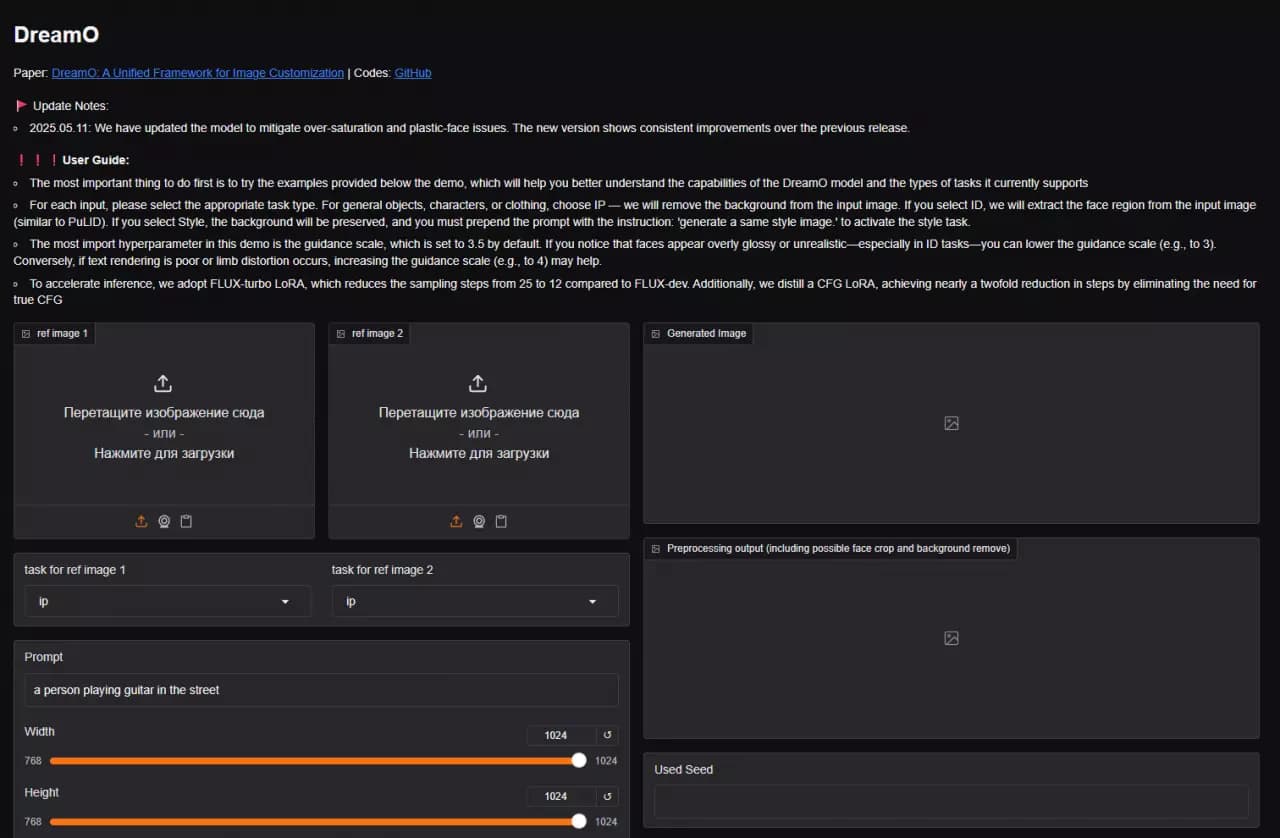Click the "task for ref image 1" label
The image size is (1280, 838).
tap(75, 570)
